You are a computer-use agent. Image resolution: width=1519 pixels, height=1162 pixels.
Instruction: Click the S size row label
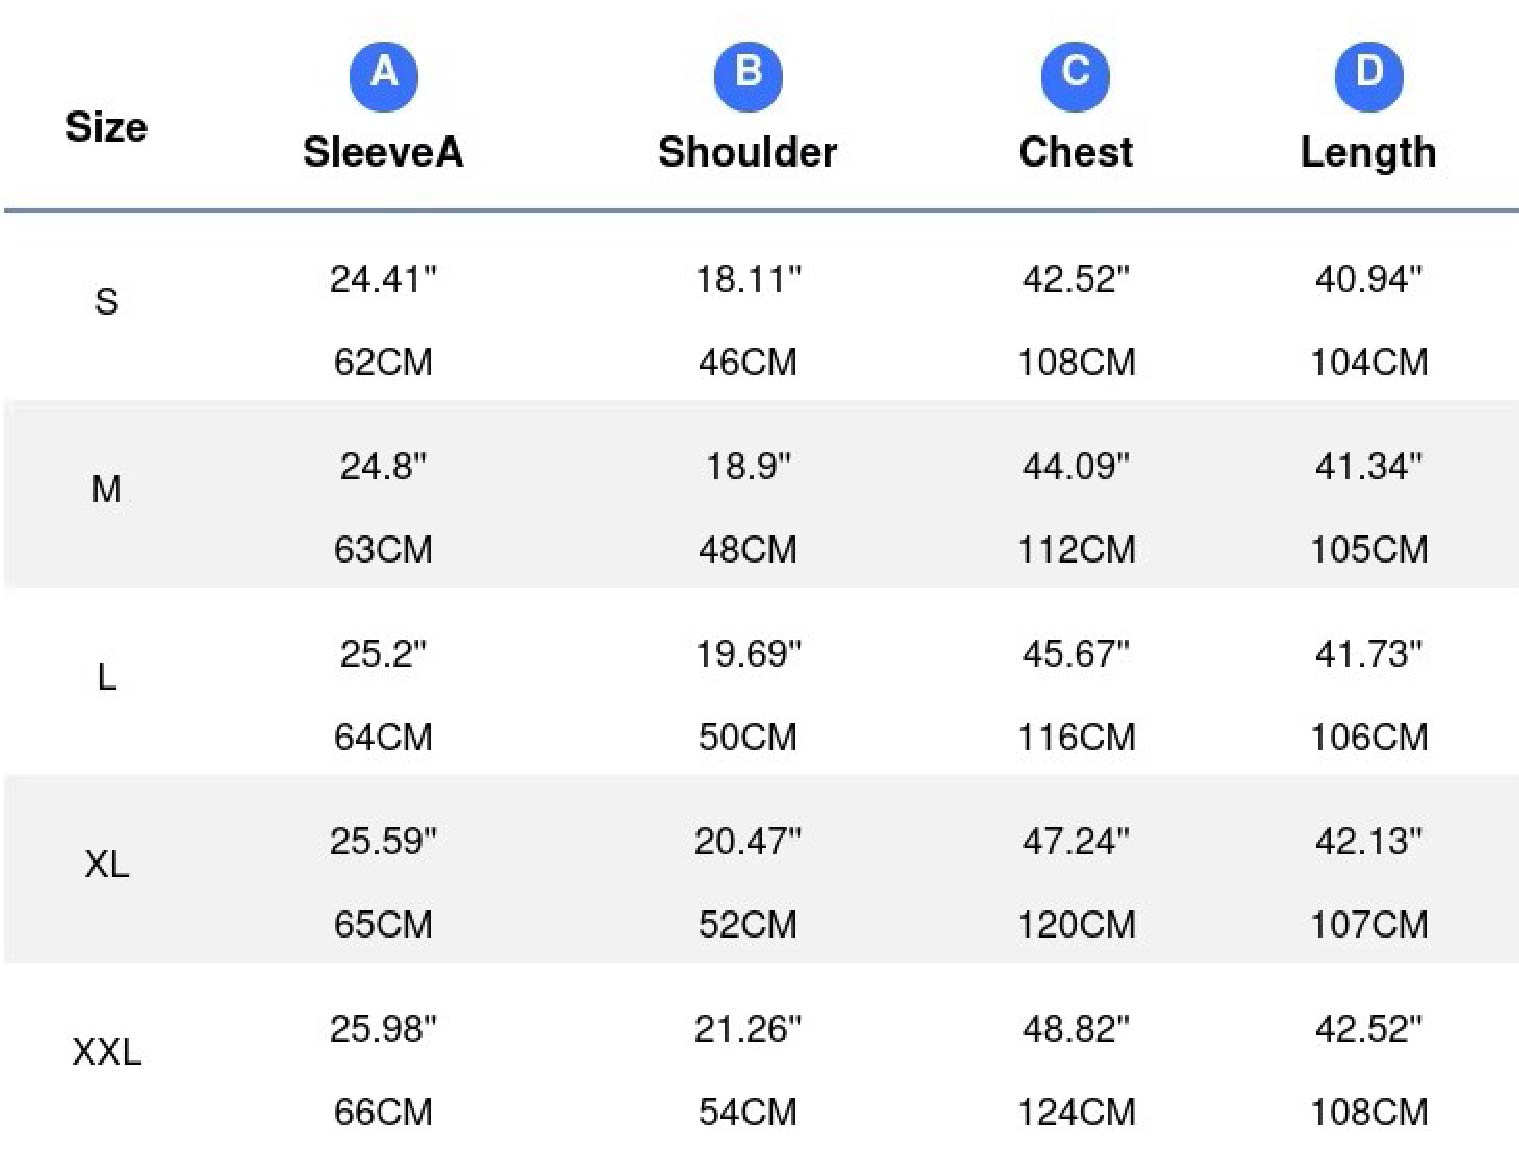pos(106,302)
